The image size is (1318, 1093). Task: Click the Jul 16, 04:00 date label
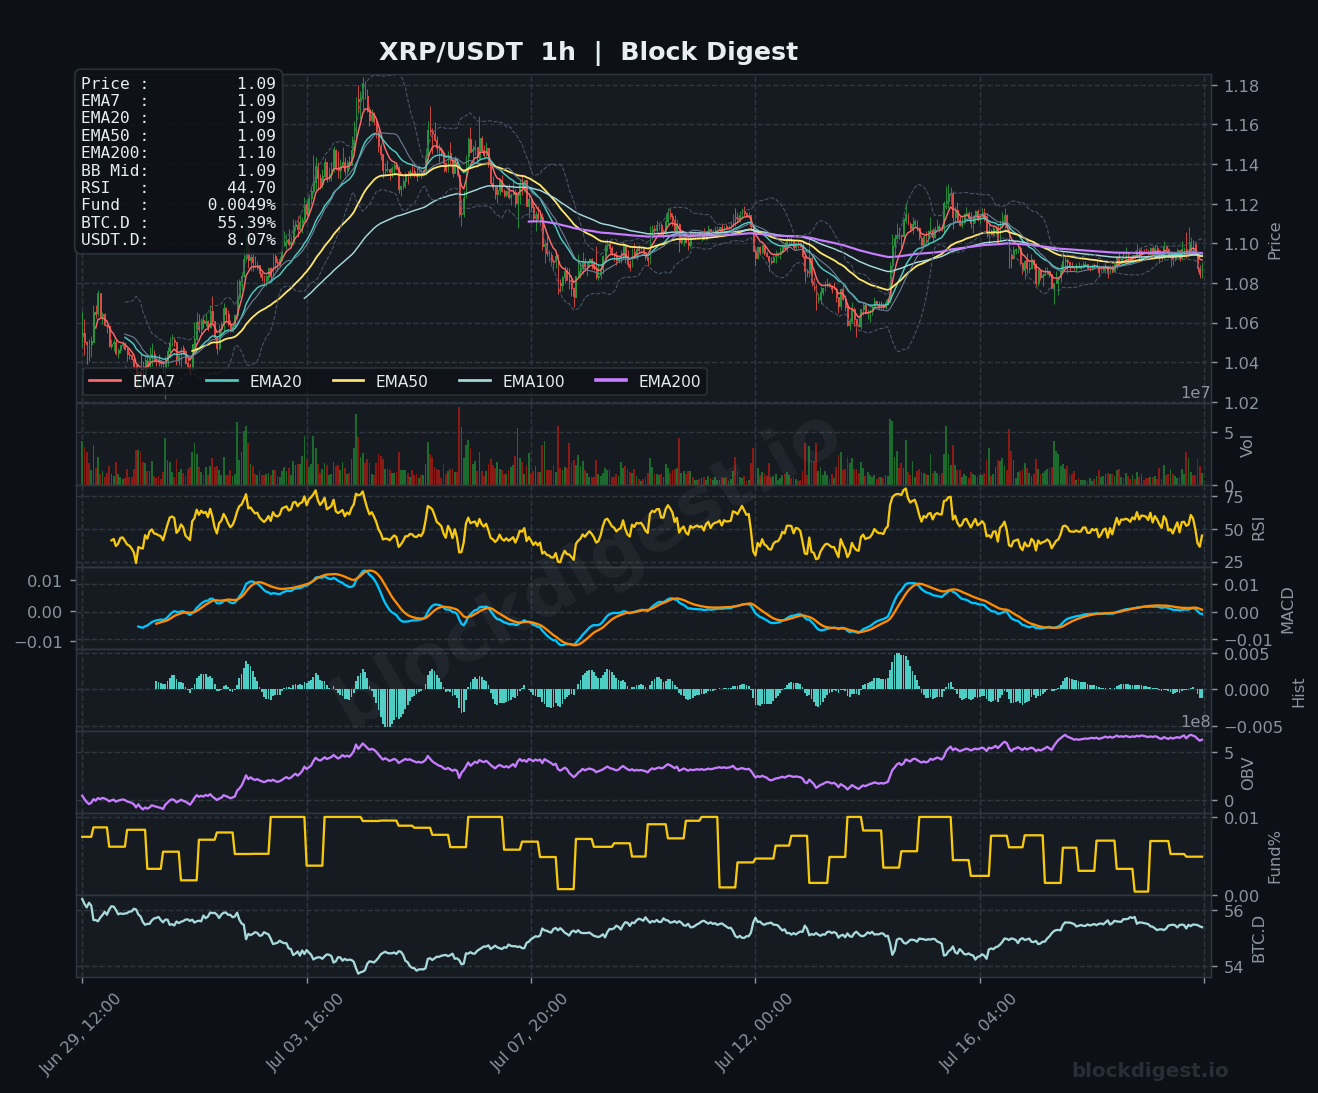point(978,1034)
